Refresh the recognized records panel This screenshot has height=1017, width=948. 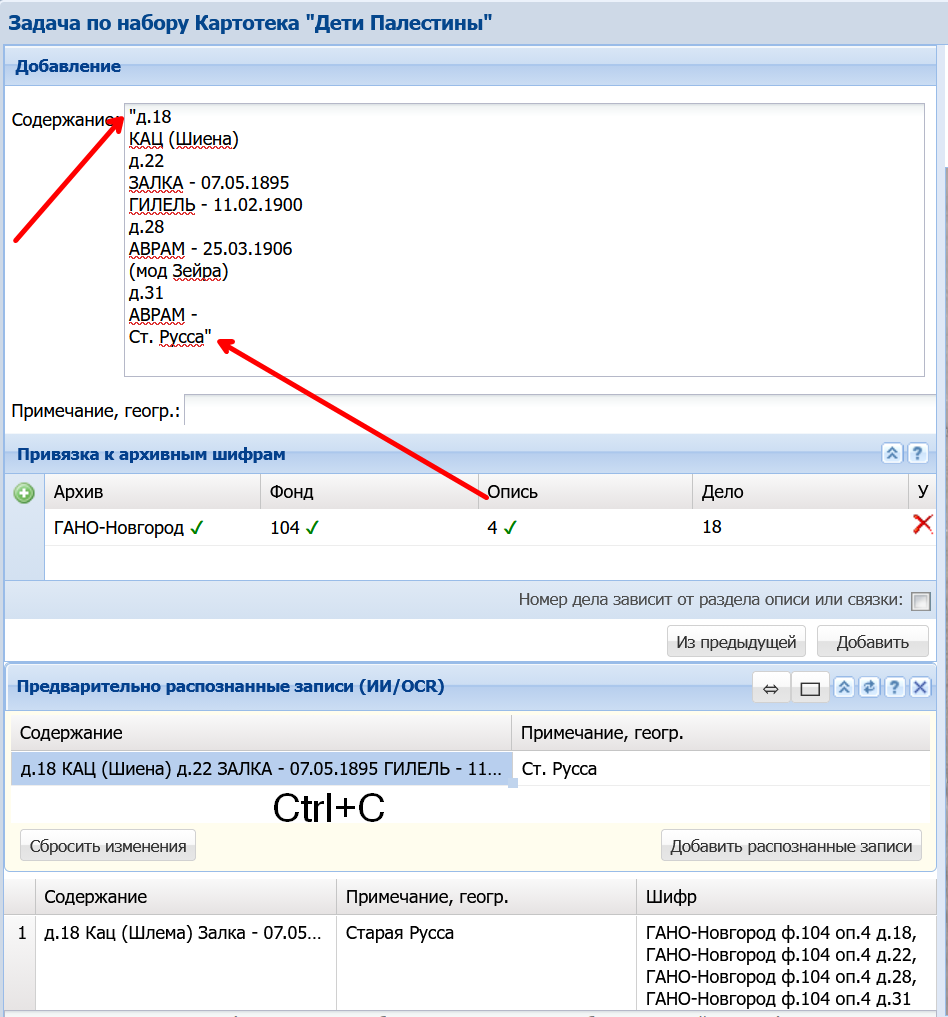(x=869, y=687)
